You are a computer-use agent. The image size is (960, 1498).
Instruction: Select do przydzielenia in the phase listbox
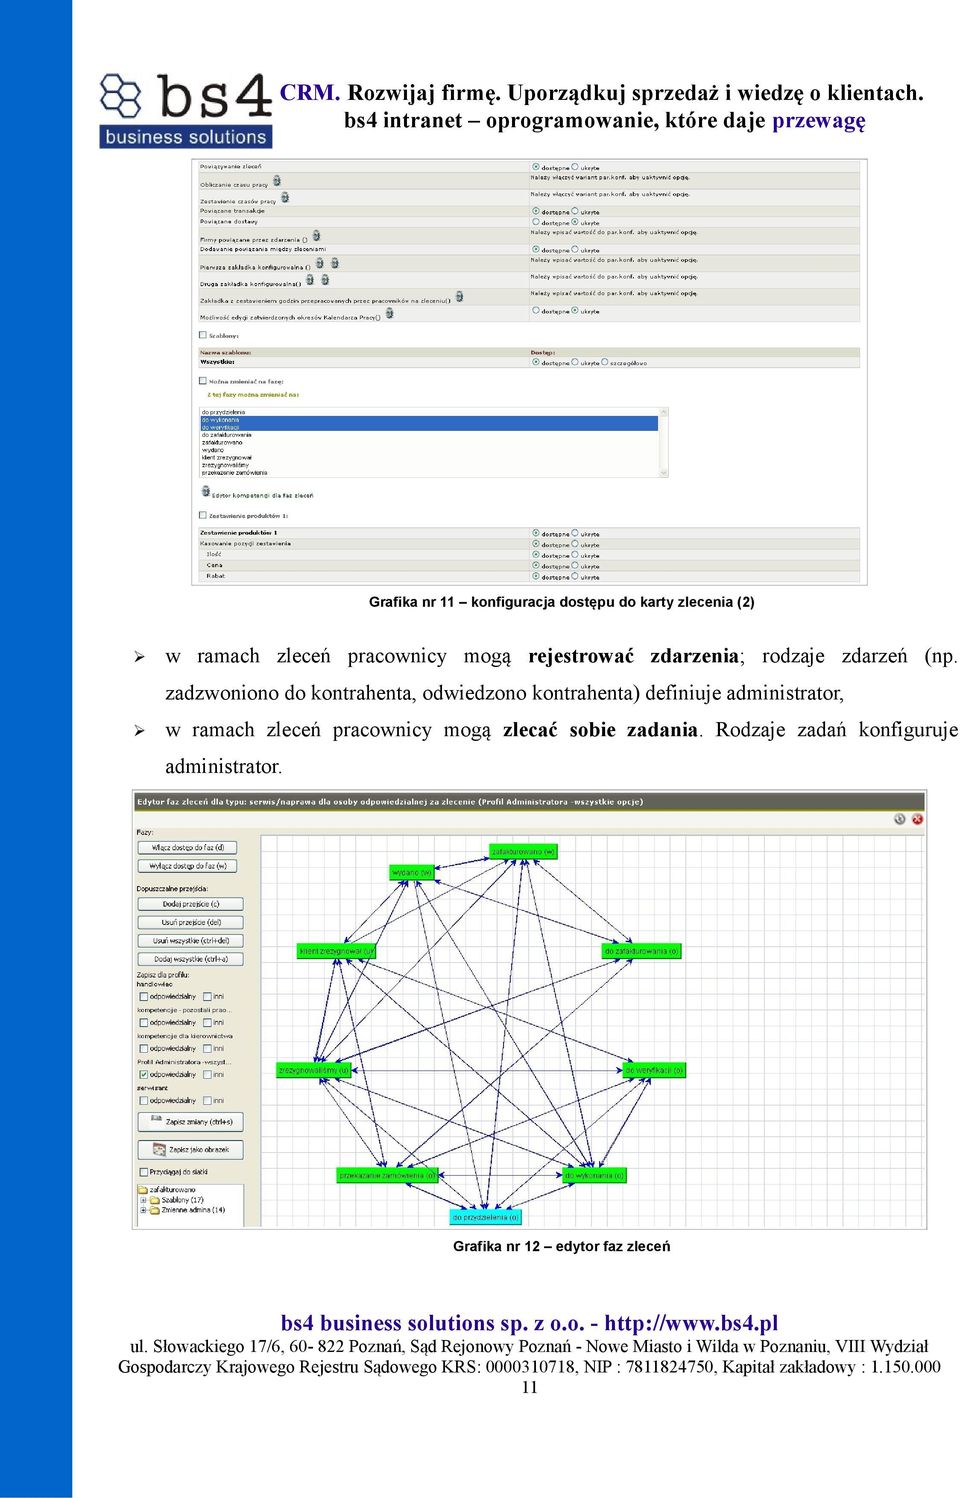pyautogui.click(x=429, y=412)
